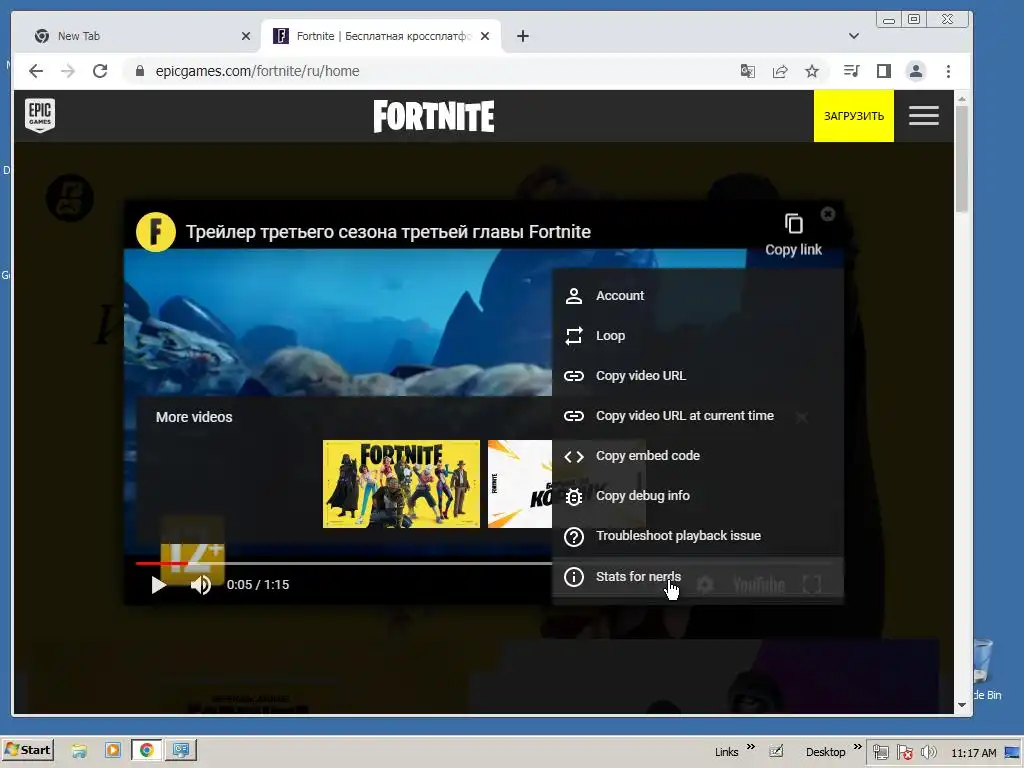
Task: Go back using browser back arrow
Action: pos(36,71)
